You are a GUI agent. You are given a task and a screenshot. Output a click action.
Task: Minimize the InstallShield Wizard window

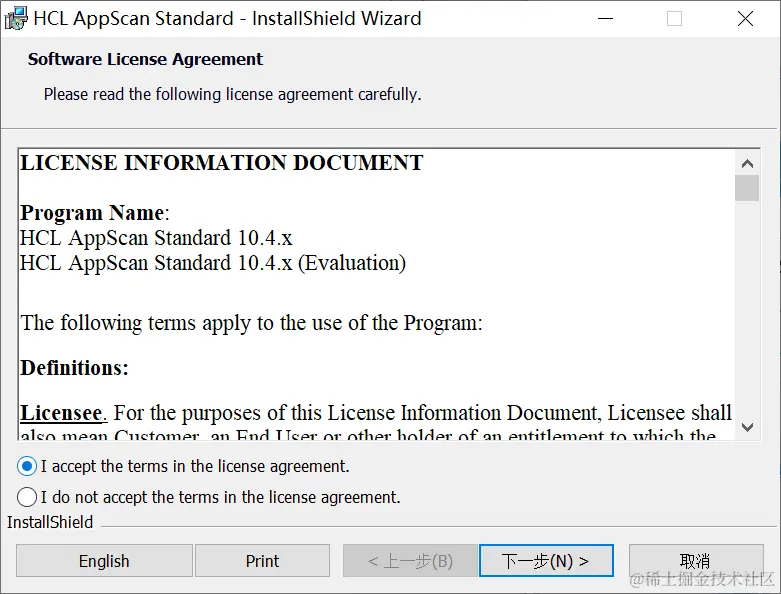pos(605,19)
